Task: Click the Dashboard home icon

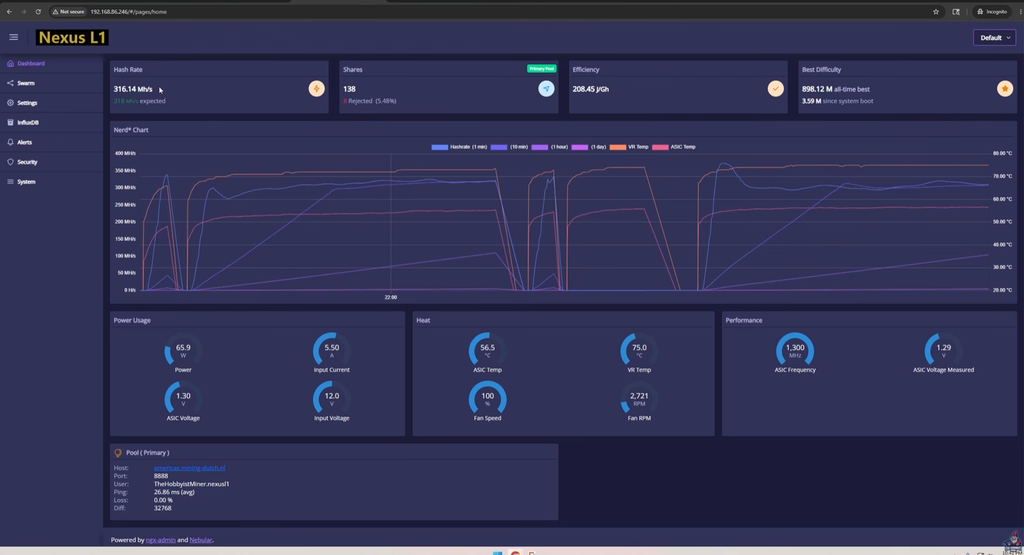Action: (10, 63)
